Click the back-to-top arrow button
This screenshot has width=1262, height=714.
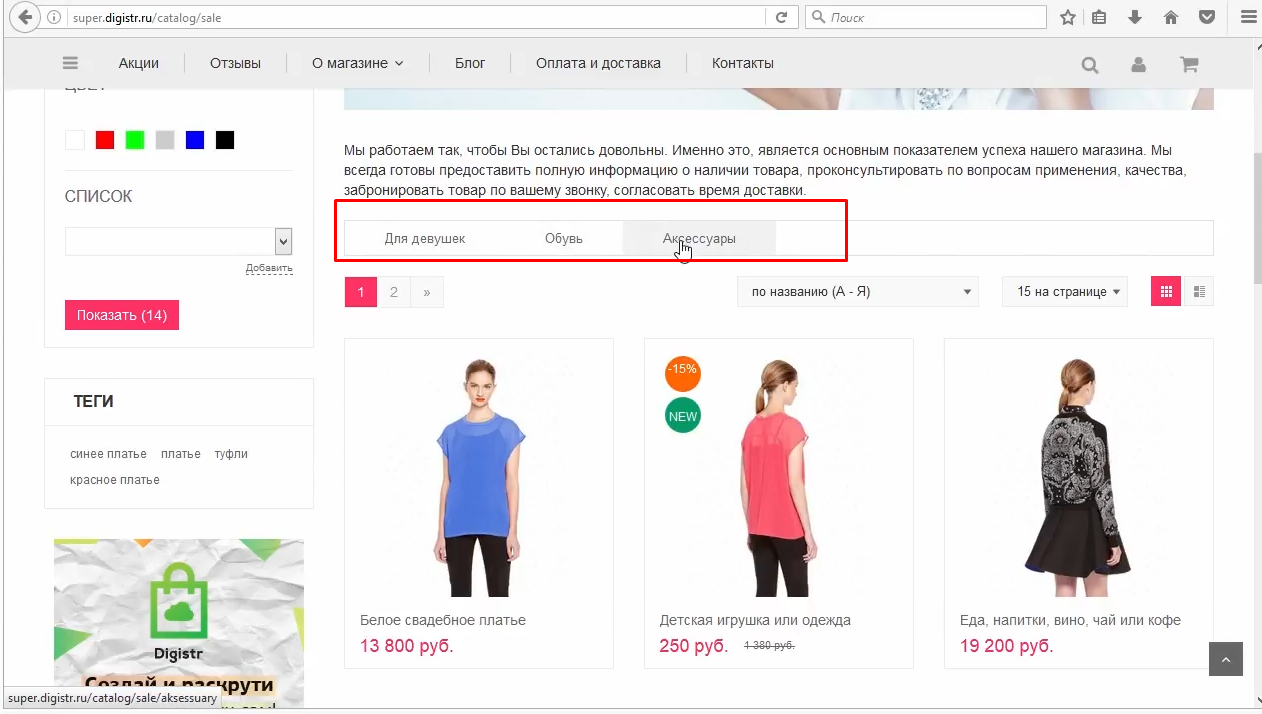pyautogui.click(x=1226, y=659)
